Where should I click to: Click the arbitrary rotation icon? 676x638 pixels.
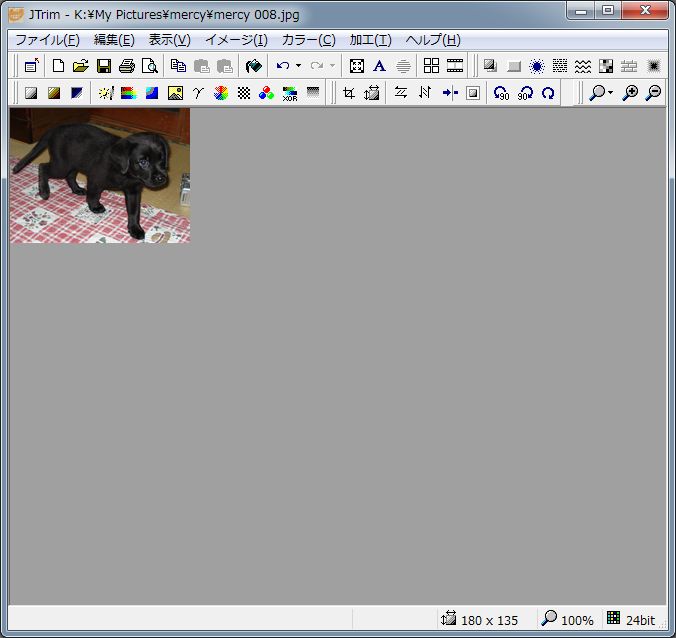coord(548,93)
